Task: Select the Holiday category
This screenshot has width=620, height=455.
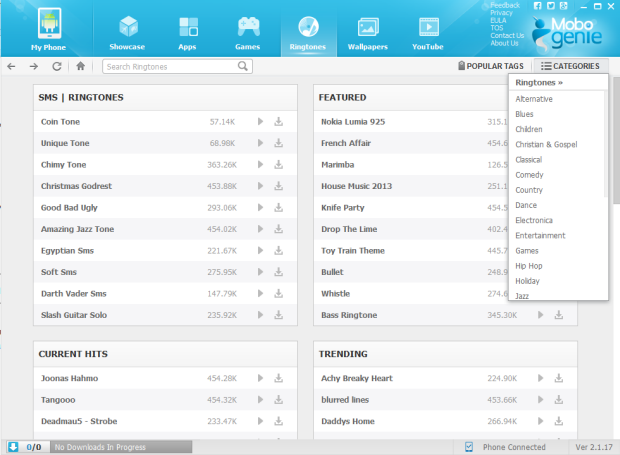Action: [x=527, y=281]
